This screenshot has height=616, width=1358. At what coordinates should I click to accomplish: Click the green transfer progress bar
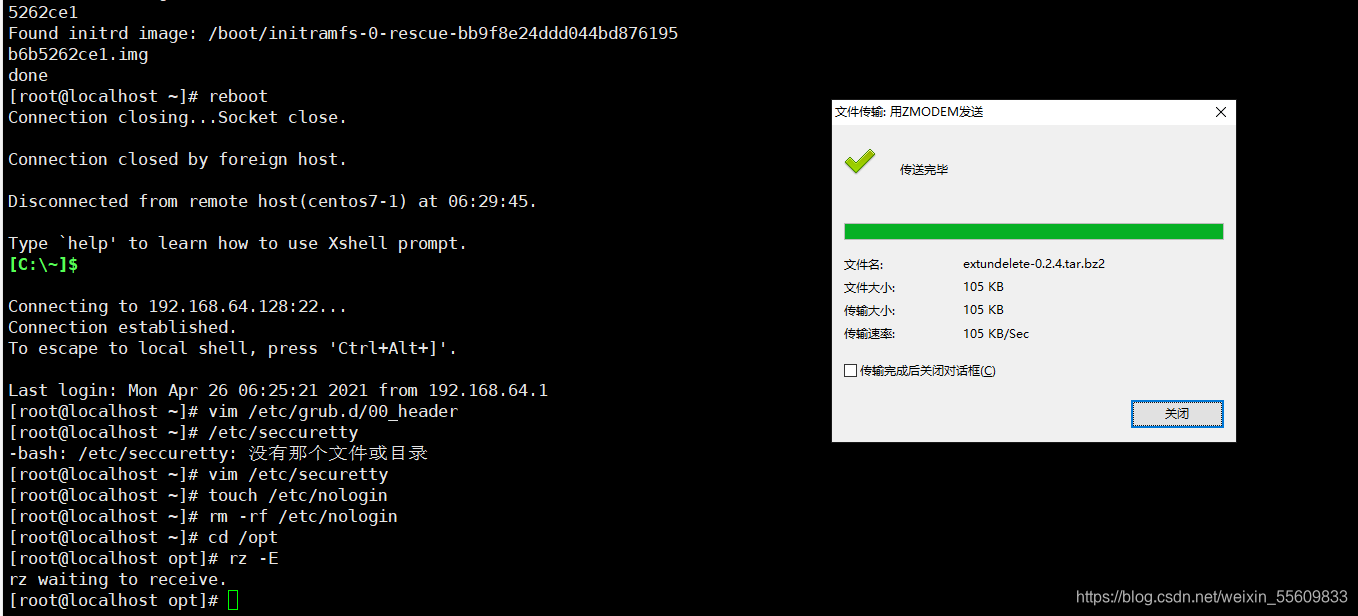coord(1033,232)
